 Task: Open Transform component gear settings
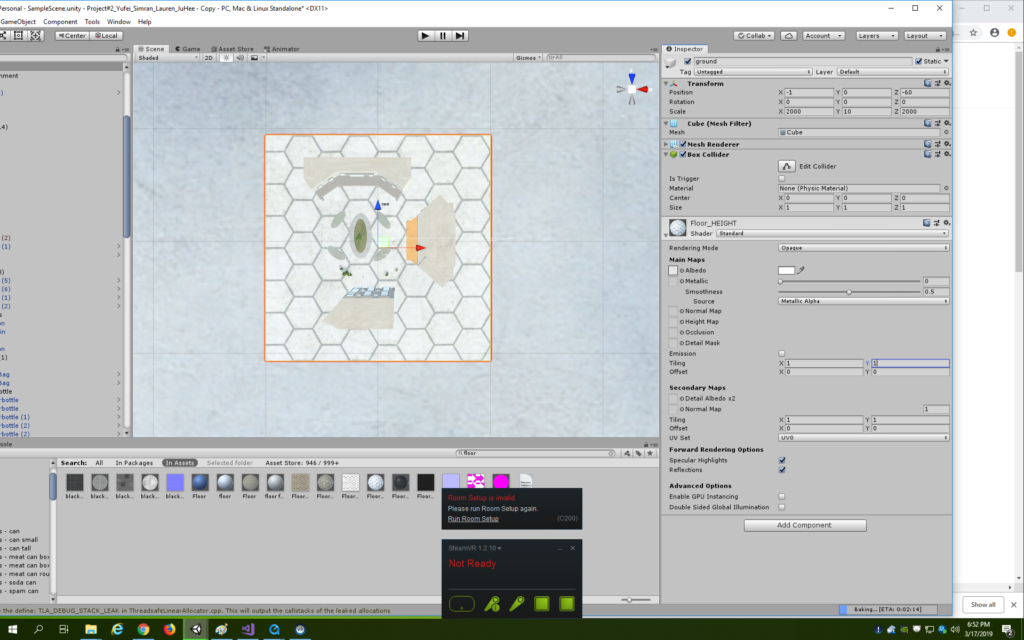pos(947,84)
